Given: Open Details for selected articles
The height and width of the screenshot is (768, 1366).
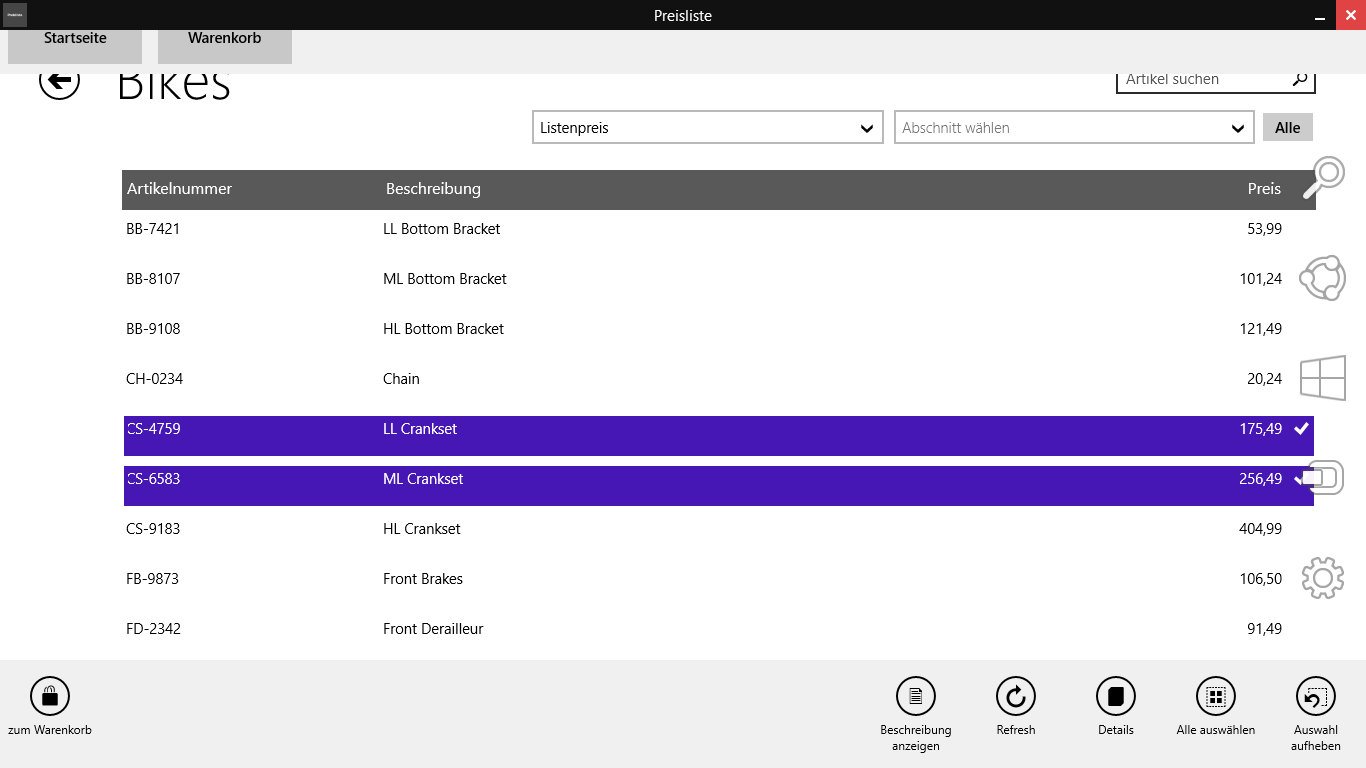Looking at the screenshot, I should (1115, 696).
